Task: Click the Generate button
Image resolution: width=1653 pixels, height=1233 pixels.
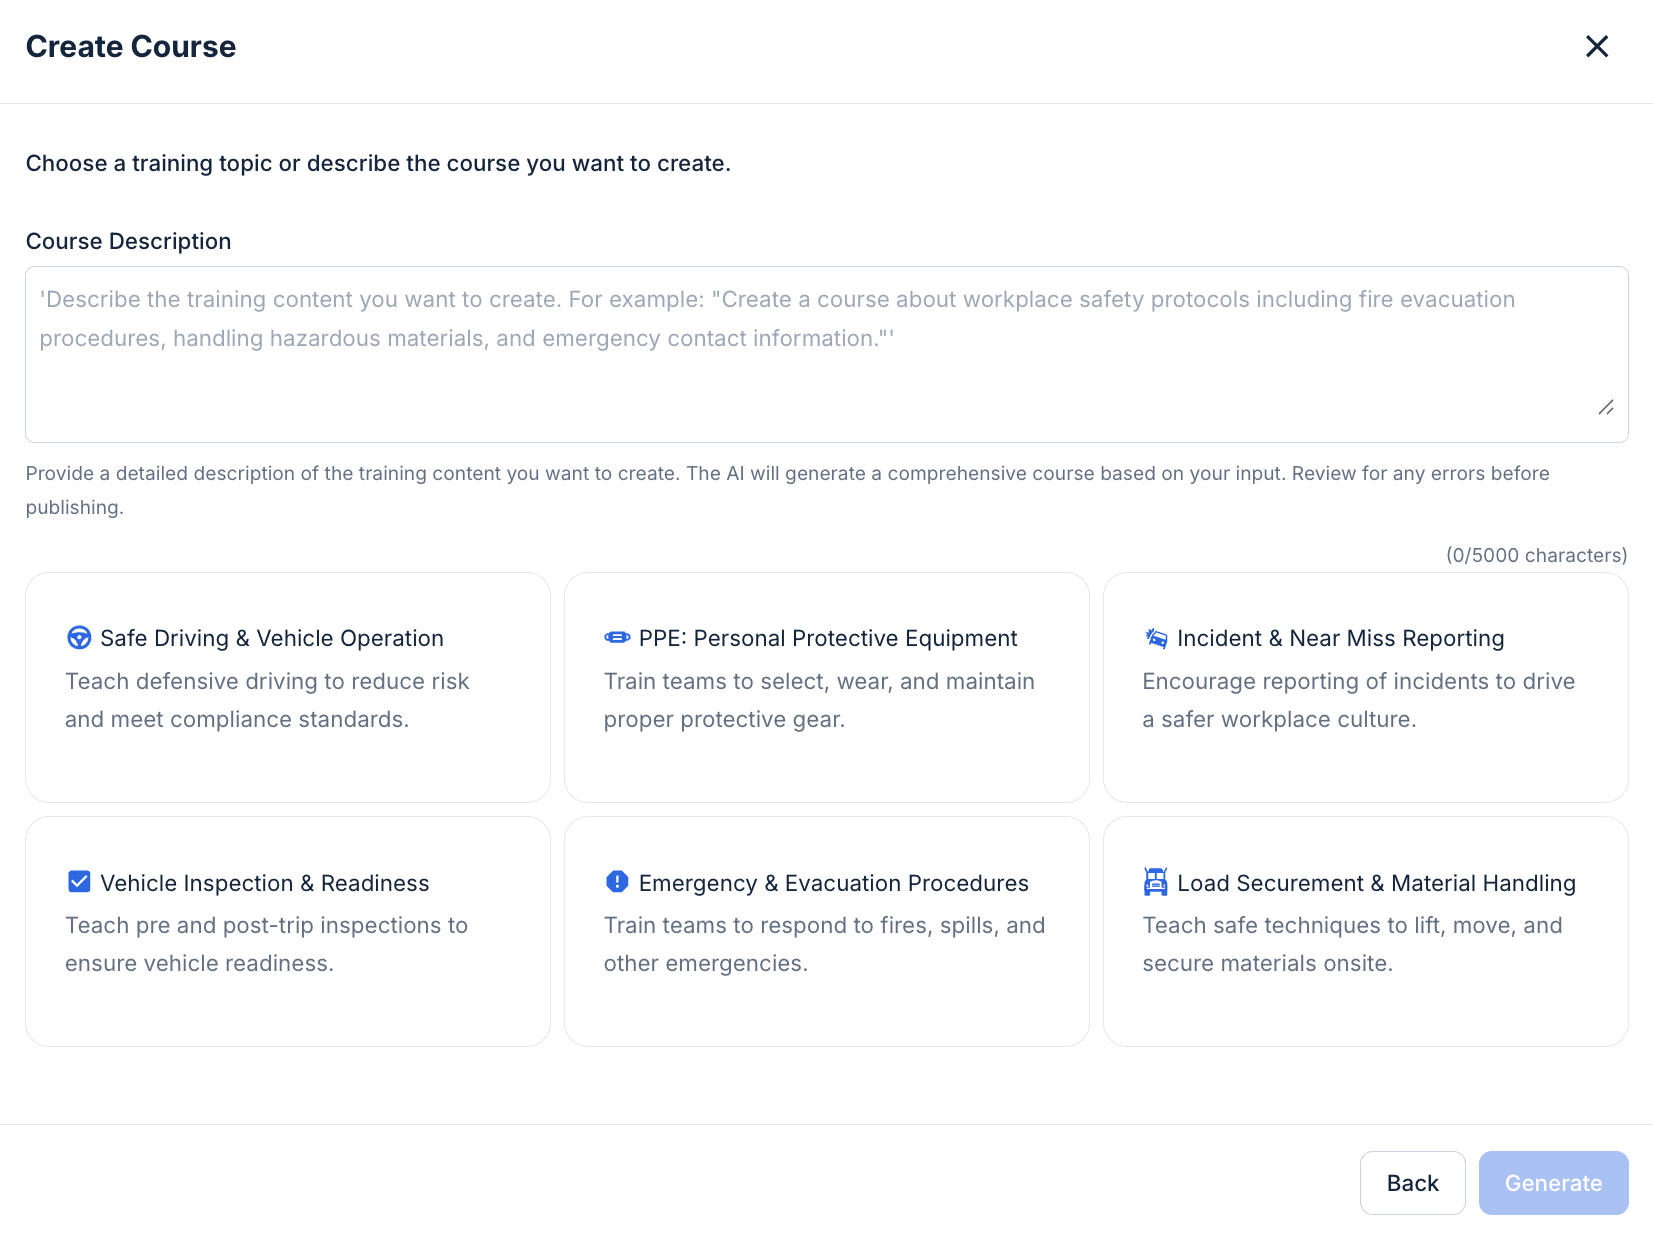Action: pyautogui.click(x=1552, y=1183)
